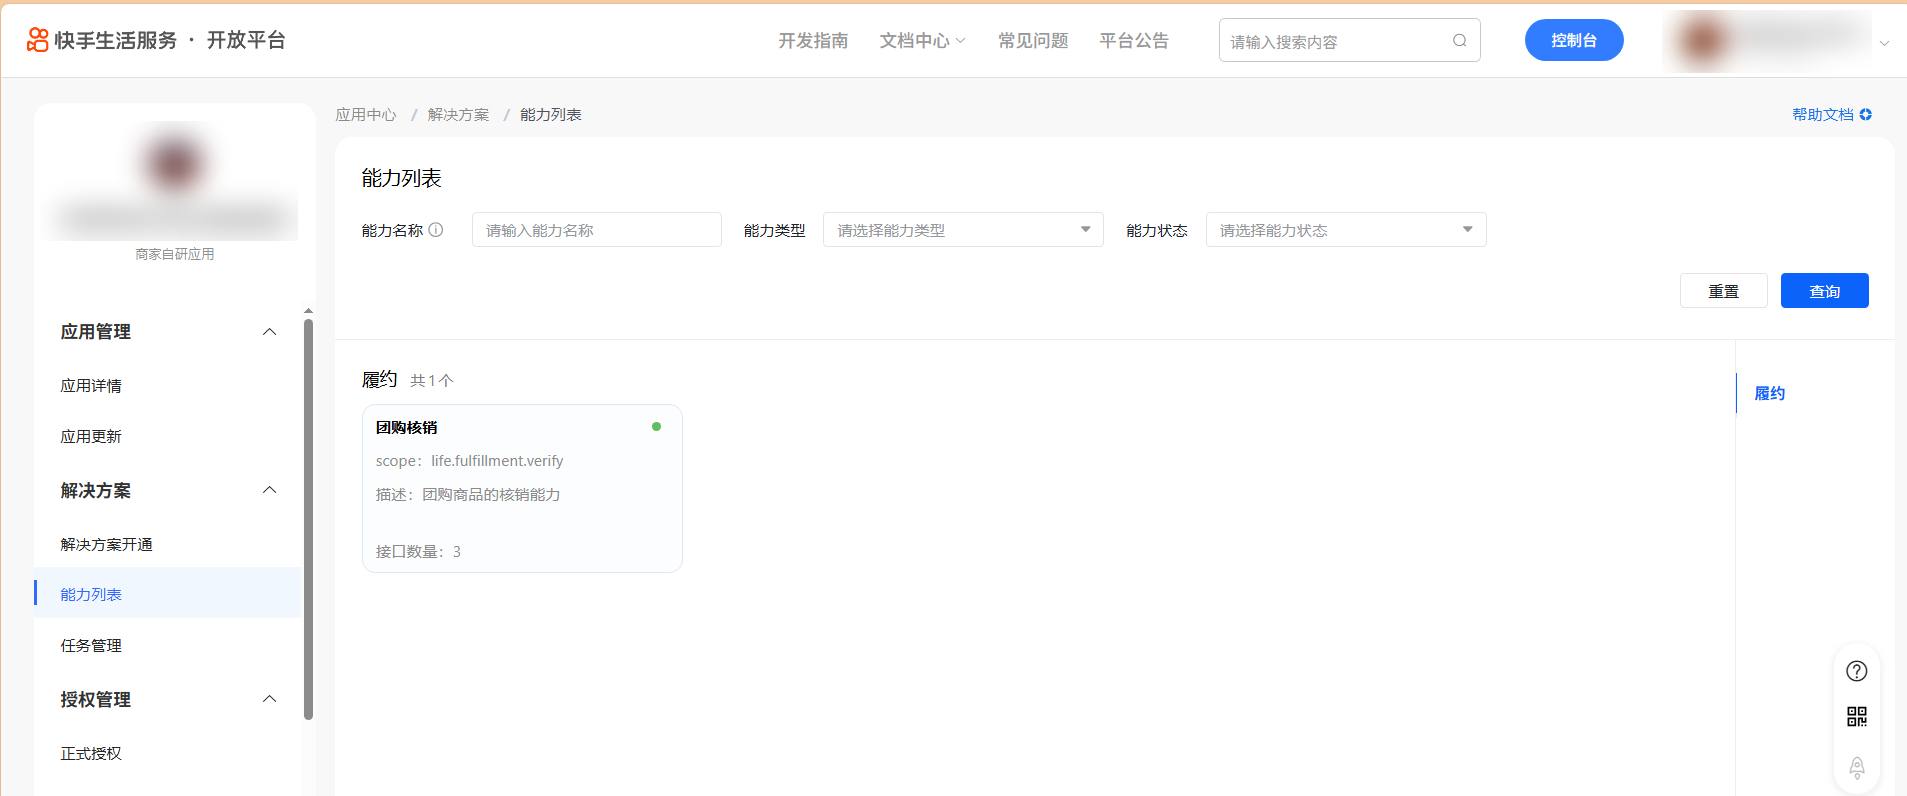Select 任务管理 in the sidebar
Image resolution: width=1907 pixels, height=796 pixels.
(91, 646)
